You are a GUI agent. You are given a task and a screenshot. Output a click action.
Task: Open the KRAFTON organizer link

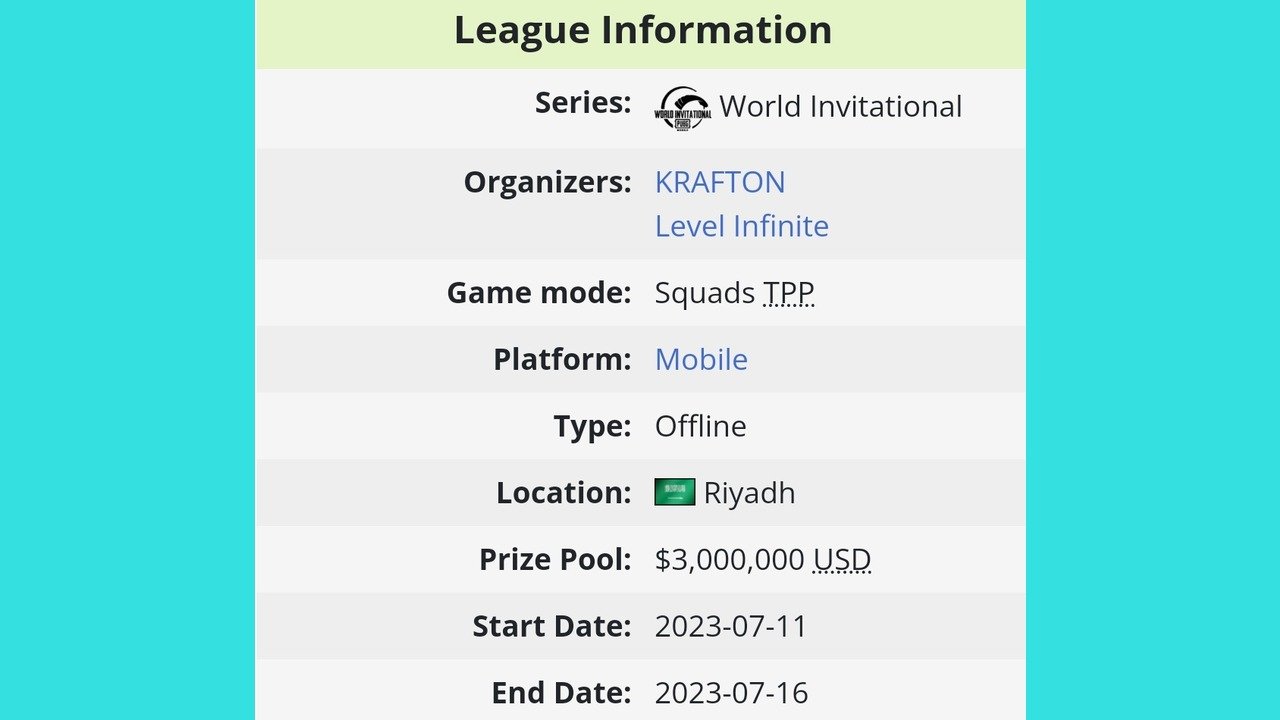[x=720, y=182]
